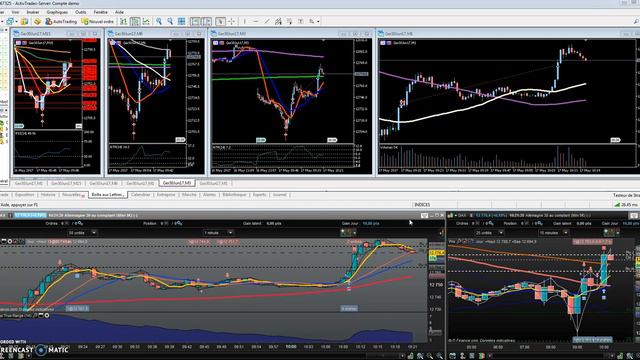Select the trendline drawing tool
Image resolution: width=640 pixels, height=360 pixels.
coord(267,21)
